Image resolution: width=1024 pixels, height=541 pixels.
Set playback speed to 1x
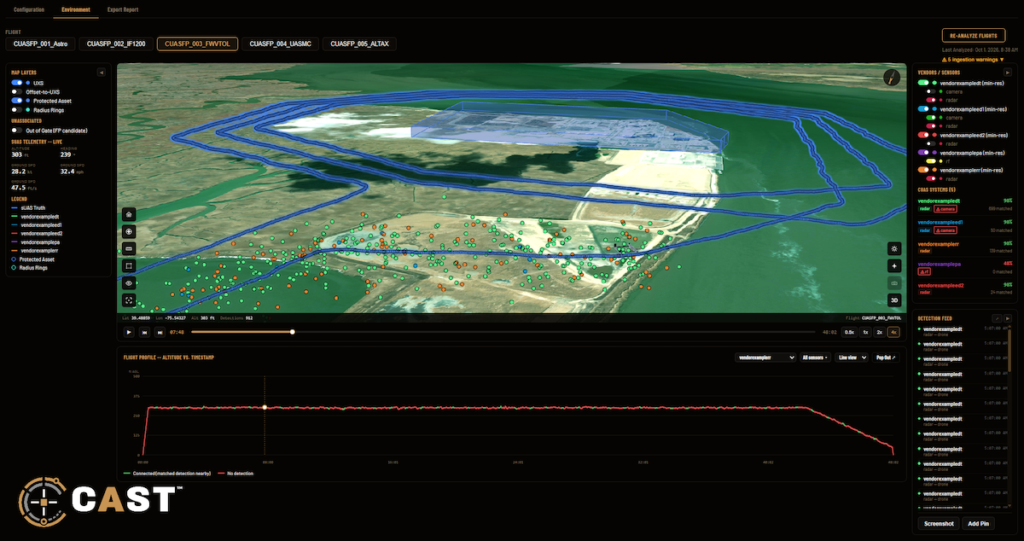(865, 332)
